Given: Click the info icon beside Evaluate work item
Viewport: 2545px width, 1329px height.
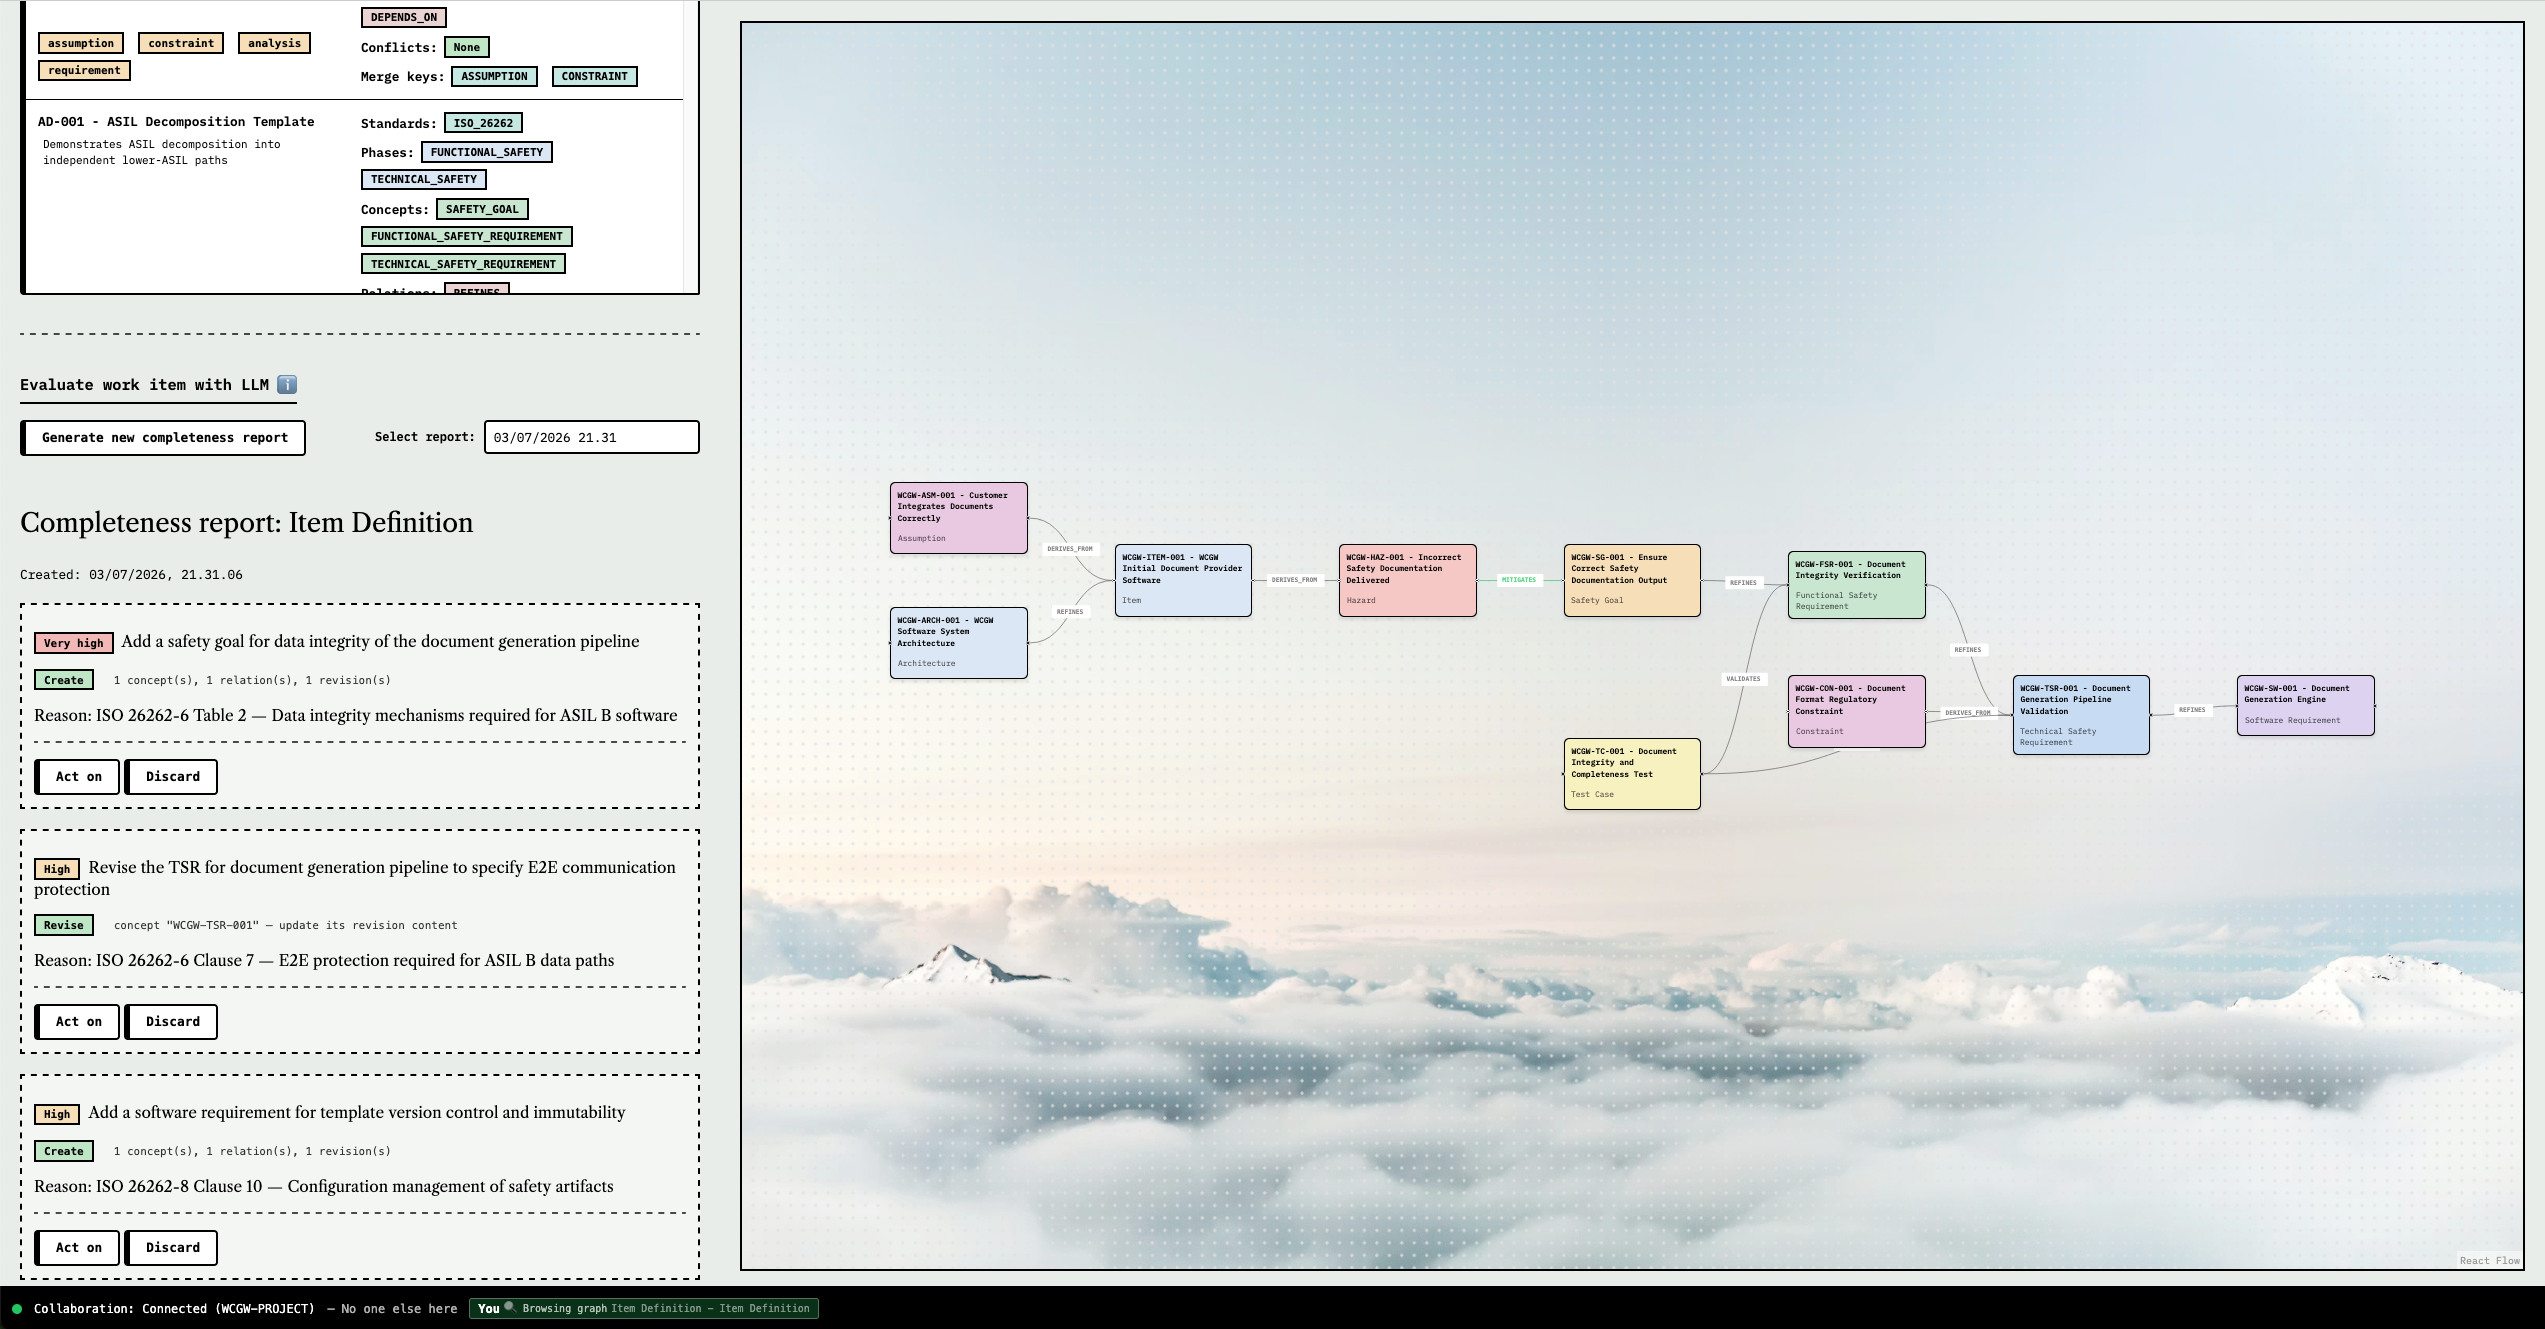Looking at the screenshot, I should coord(287,385).
